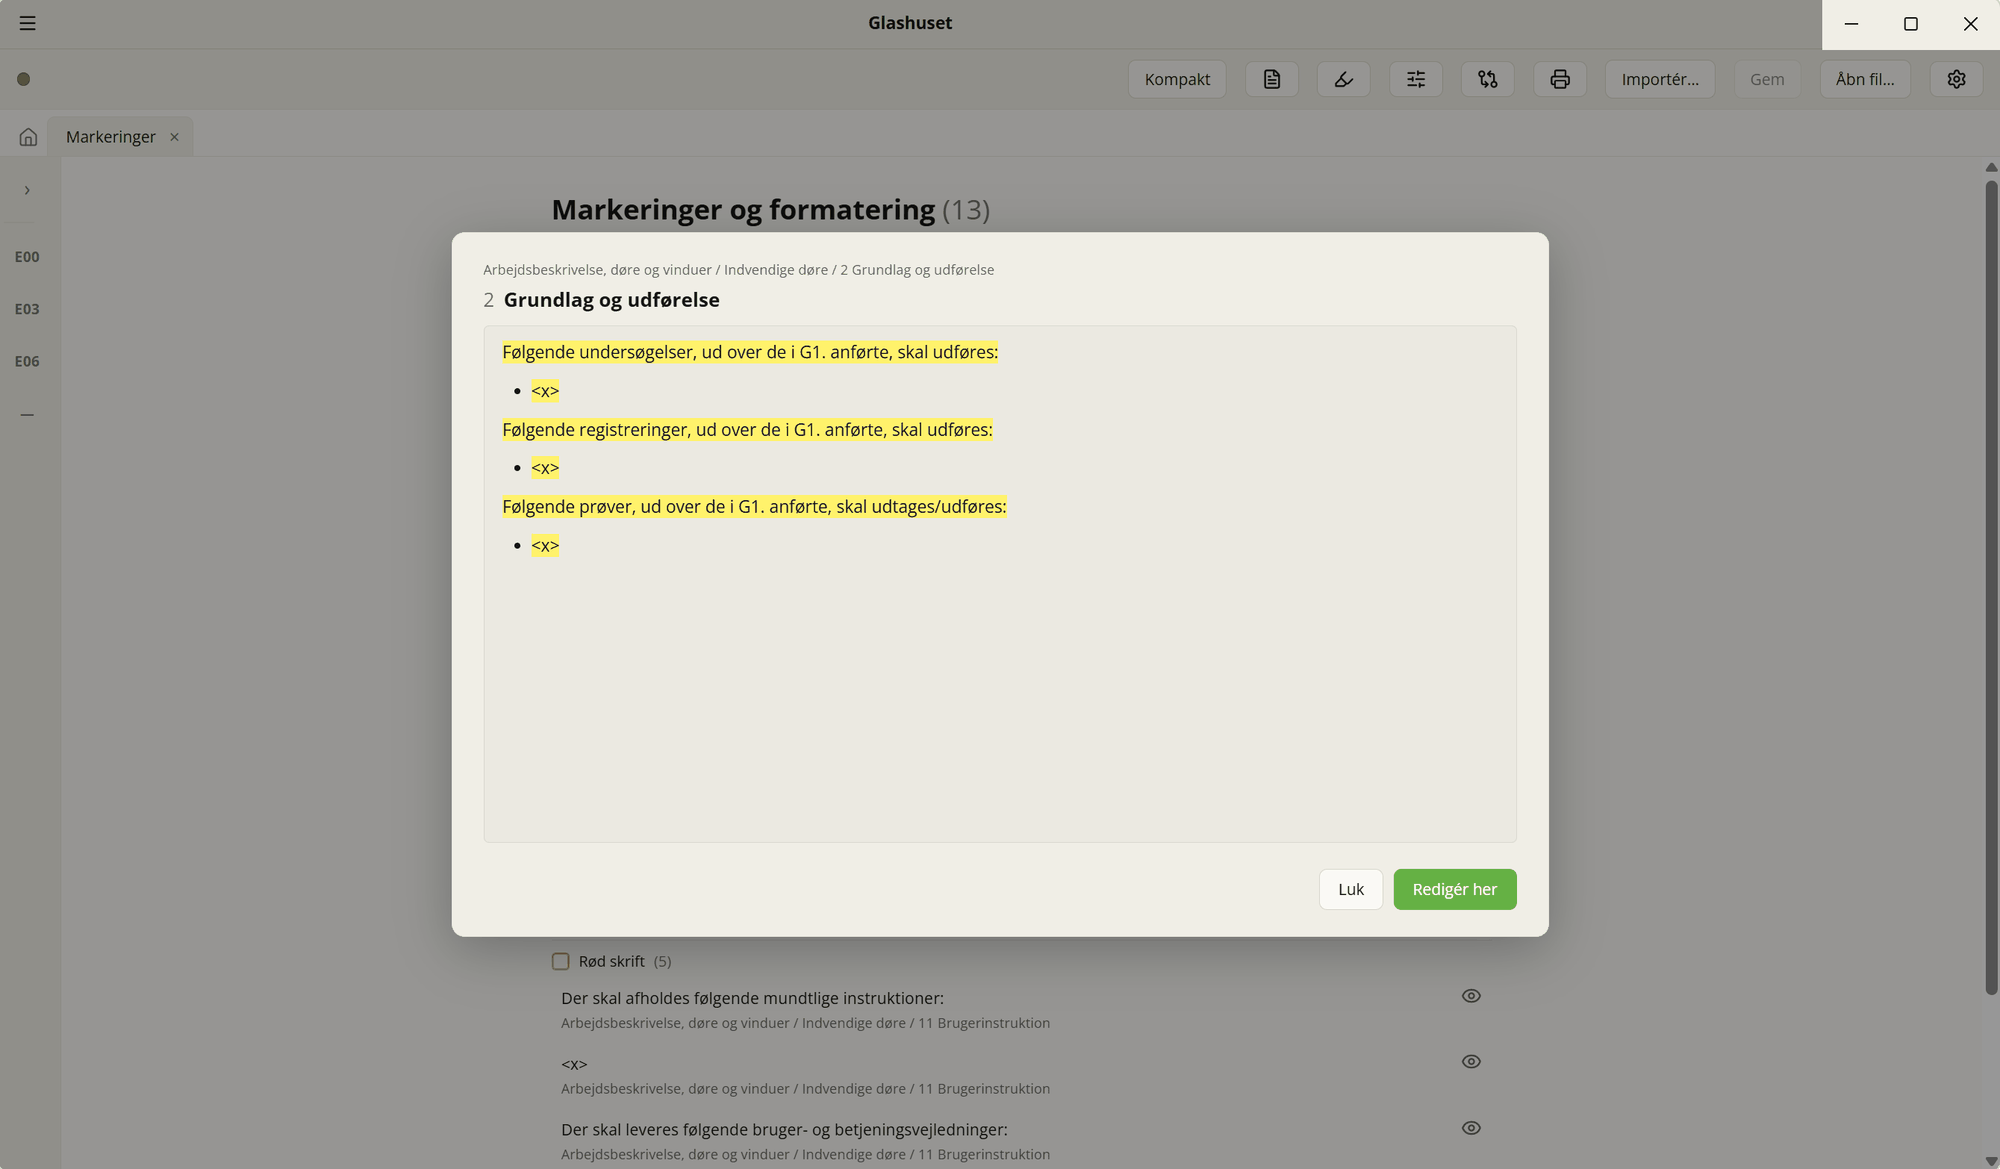Click the document page icon in toolbar
The width and height of the screenshot is (2000, 1169).
click(1271, 79)
